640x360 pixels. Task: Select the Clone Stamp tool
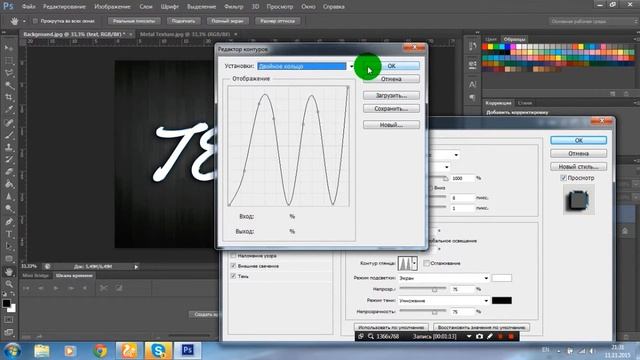9,147
